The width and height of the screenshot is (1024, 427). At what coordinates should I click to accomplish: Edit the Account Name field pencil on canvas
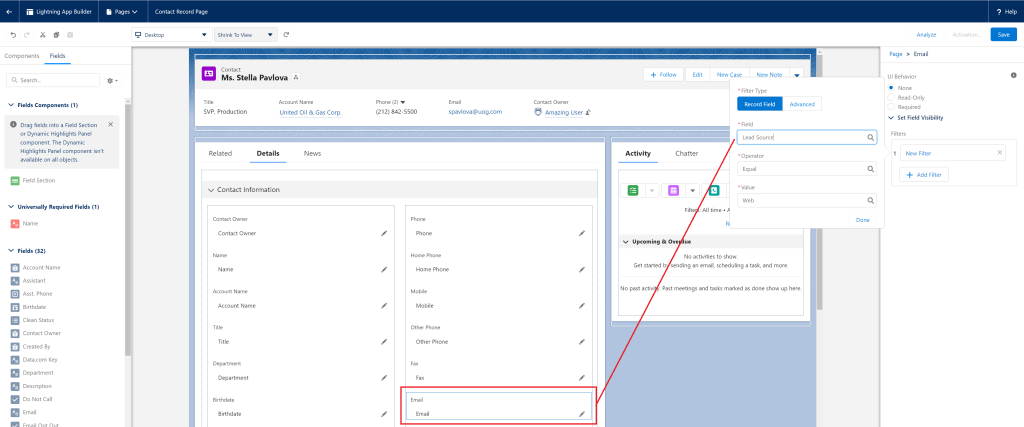(x=384, y=306)
